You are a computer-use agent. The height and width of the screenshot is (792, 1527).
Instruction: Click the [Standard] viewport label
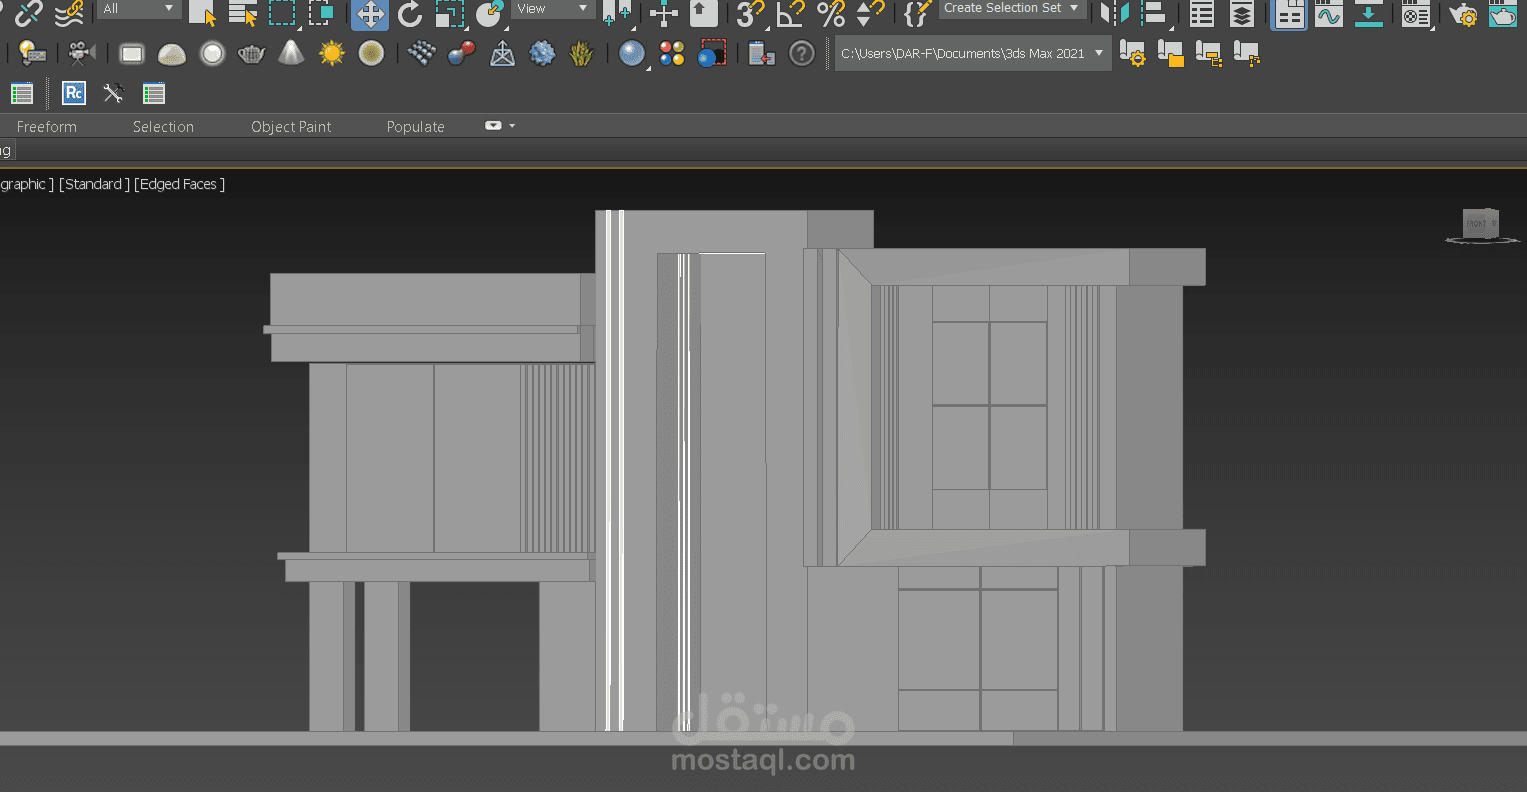[94, 184]
